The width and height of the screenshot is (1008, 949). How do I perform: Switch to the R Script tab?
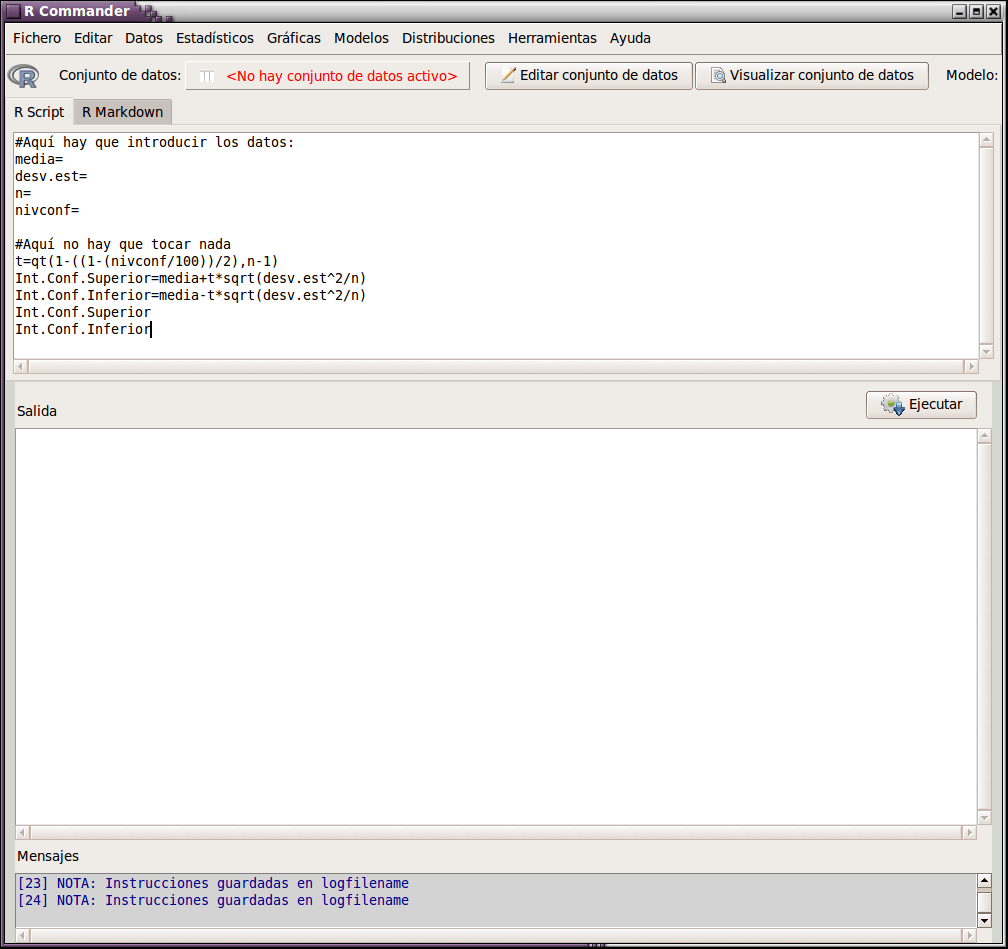(x=39, y=112)
